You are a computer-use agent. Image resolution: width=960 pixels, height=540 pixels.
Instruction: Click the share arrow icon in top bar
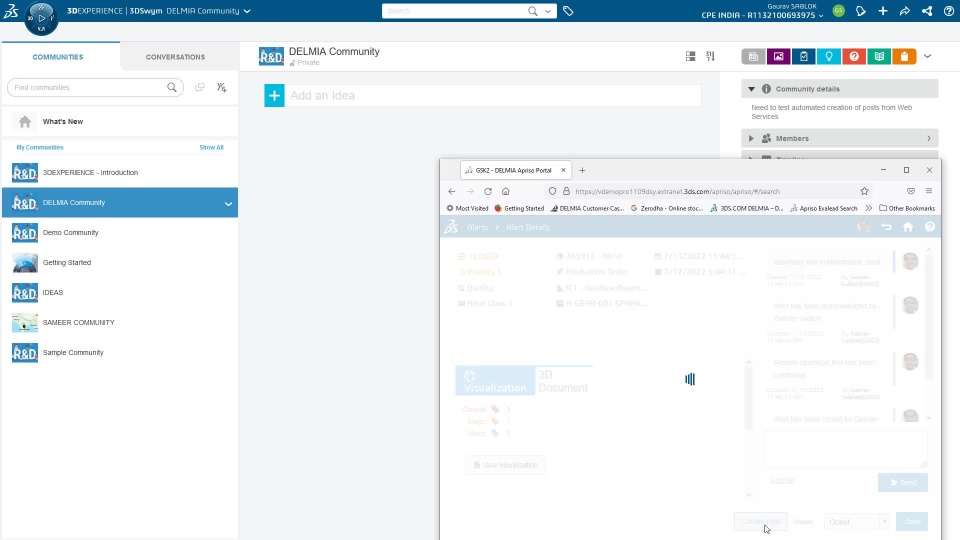coord(905,11)
